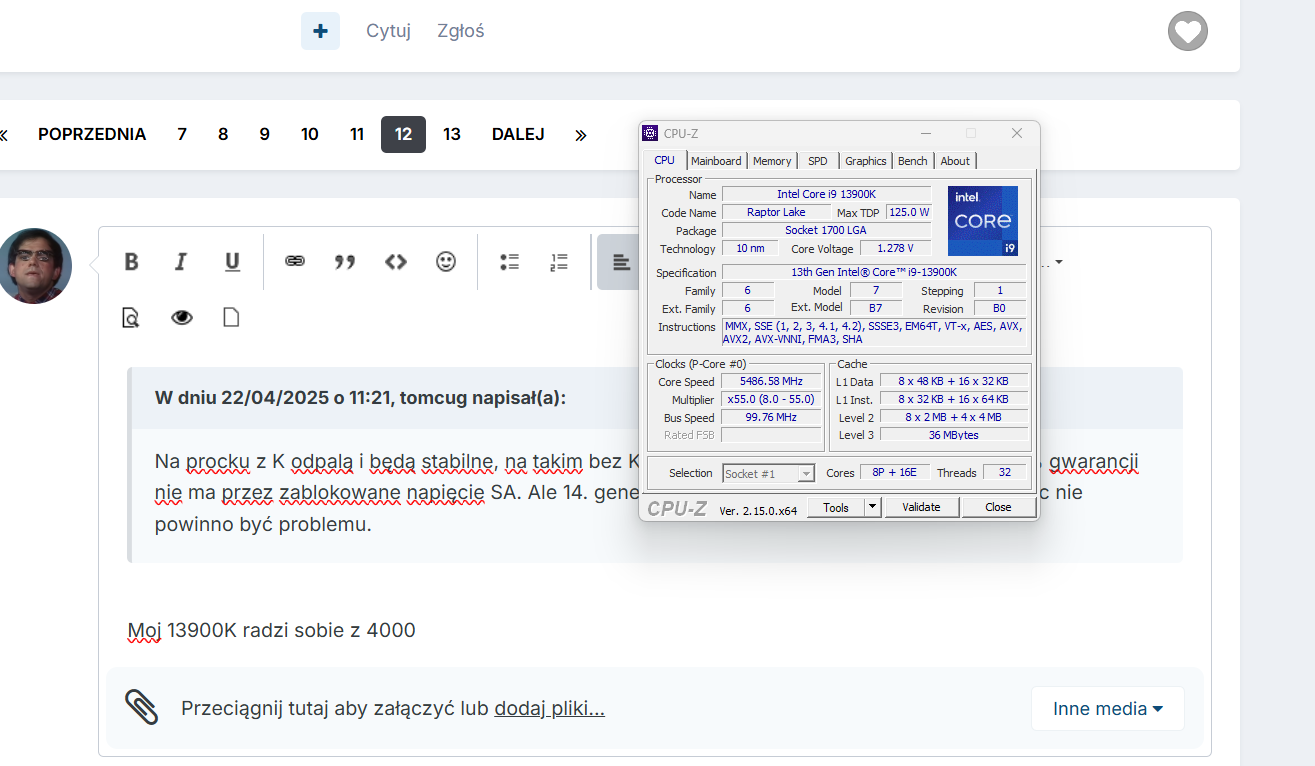Insert a bulleted list
This screenshot has height=766, width=1315.
click(510, 262)
